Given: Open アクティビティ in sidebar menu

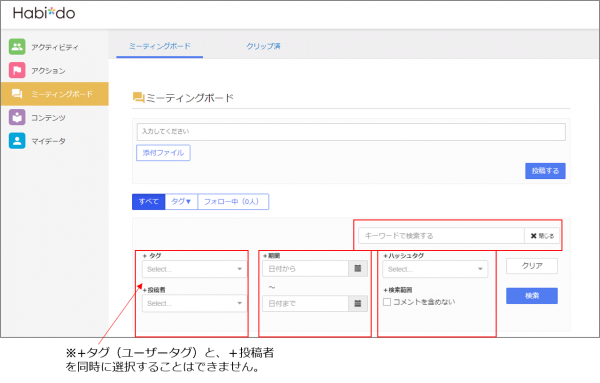Looking at the screenshot, I should 55,47.
